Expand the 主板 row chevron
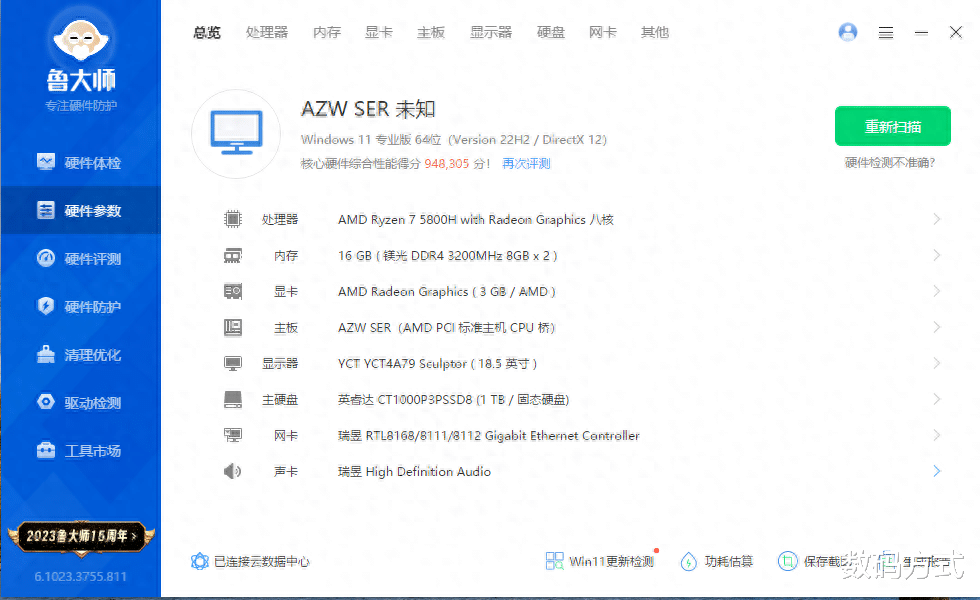Viewport: 980px width, 600px height. [x=936, y=328]
